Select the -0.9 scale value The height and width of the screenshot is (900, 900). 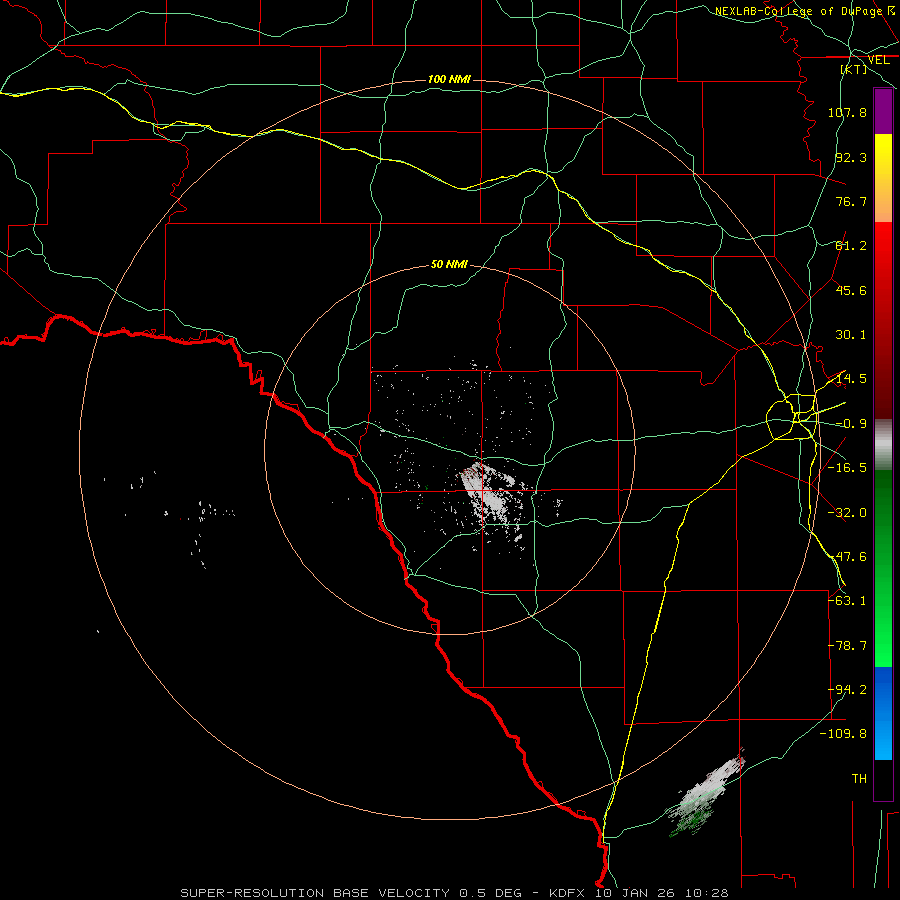851,424
